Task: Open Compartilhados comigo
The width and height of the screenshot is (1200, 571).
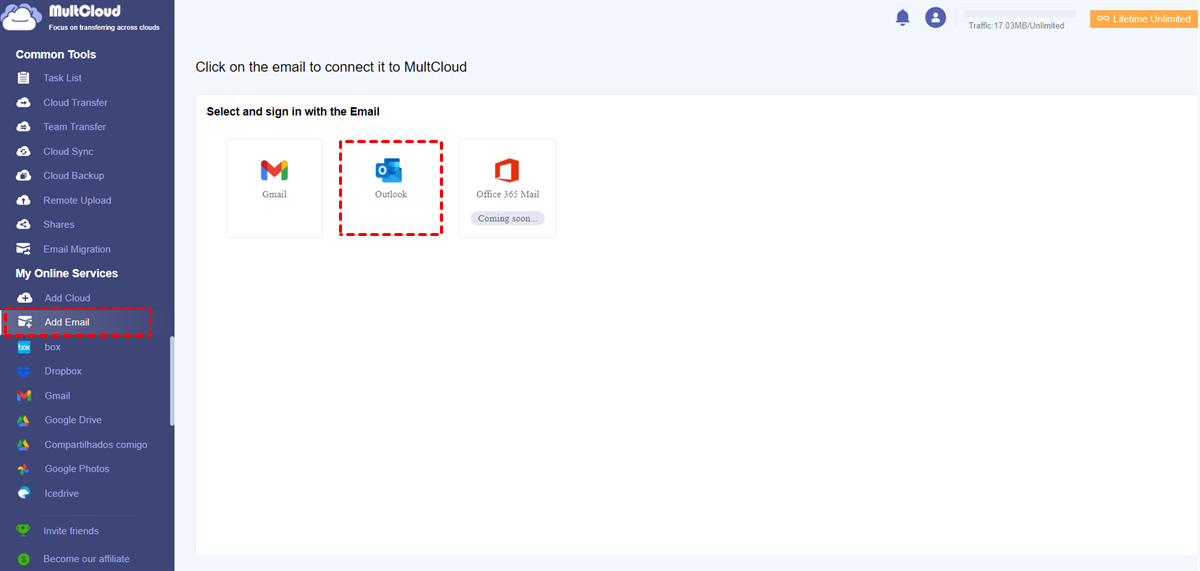Action: point(96,445)
